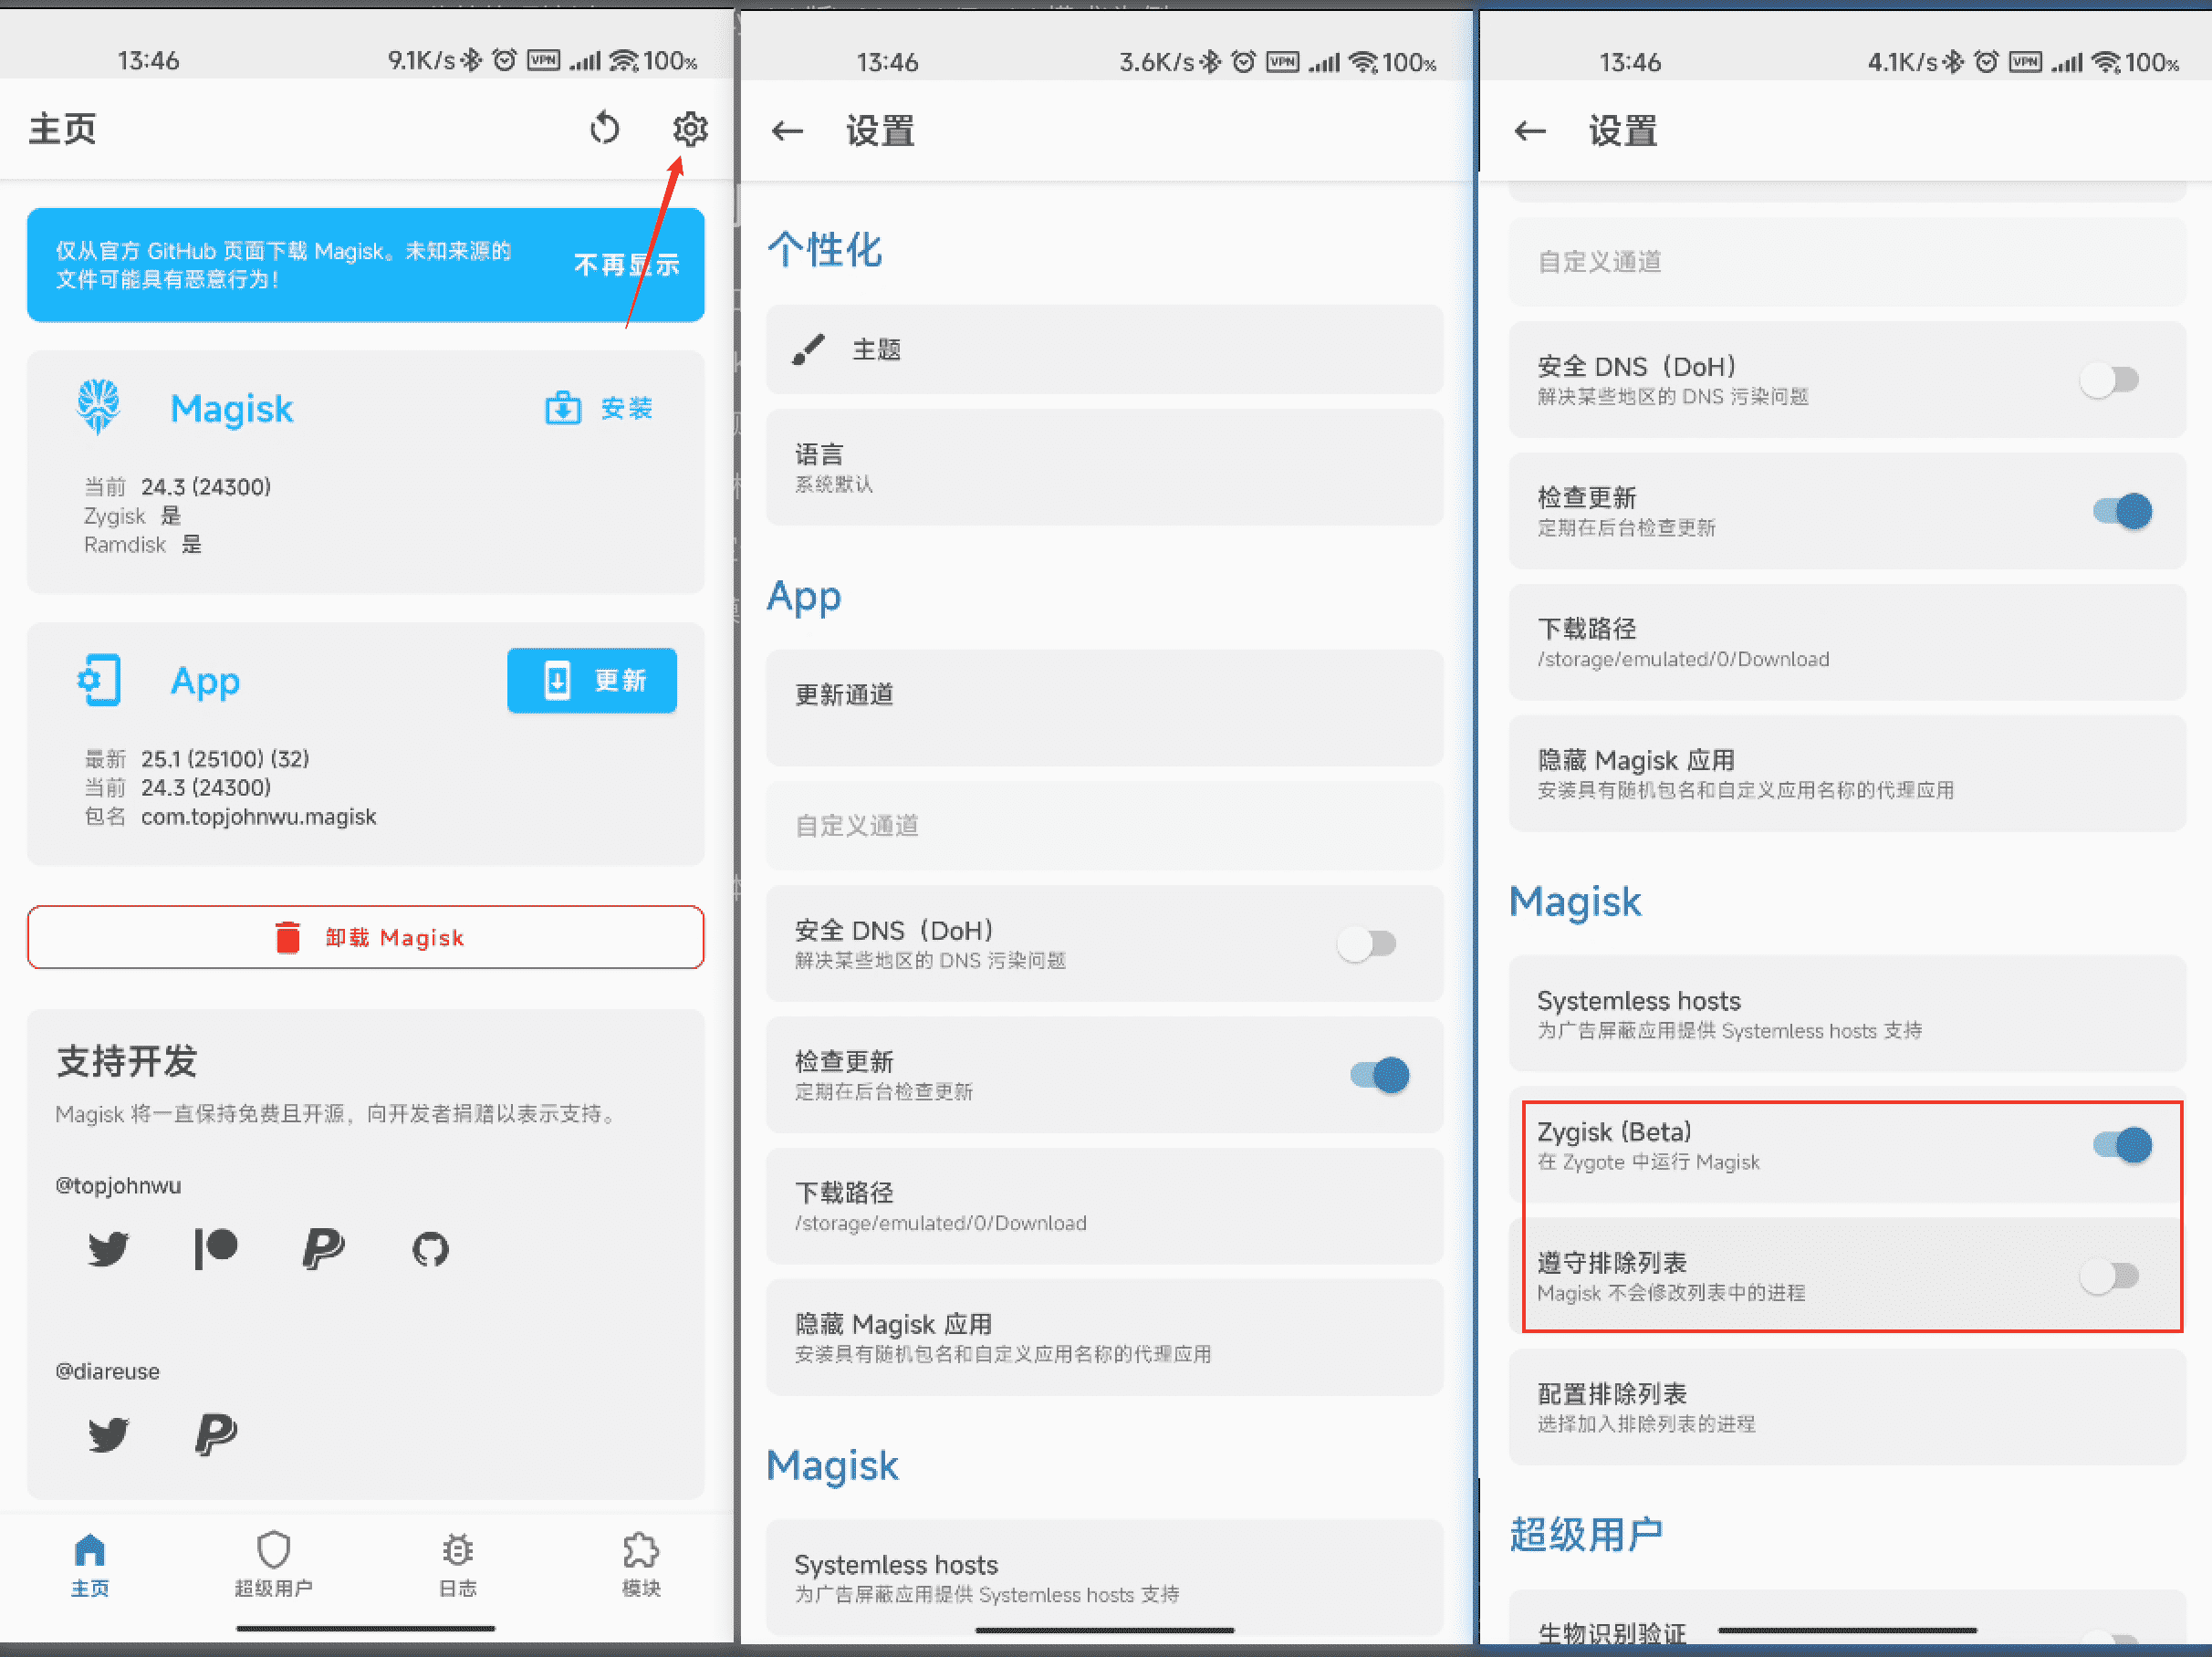Tap the download icon inside the 更新 button
The image size is (2212, 1657).
557,680
